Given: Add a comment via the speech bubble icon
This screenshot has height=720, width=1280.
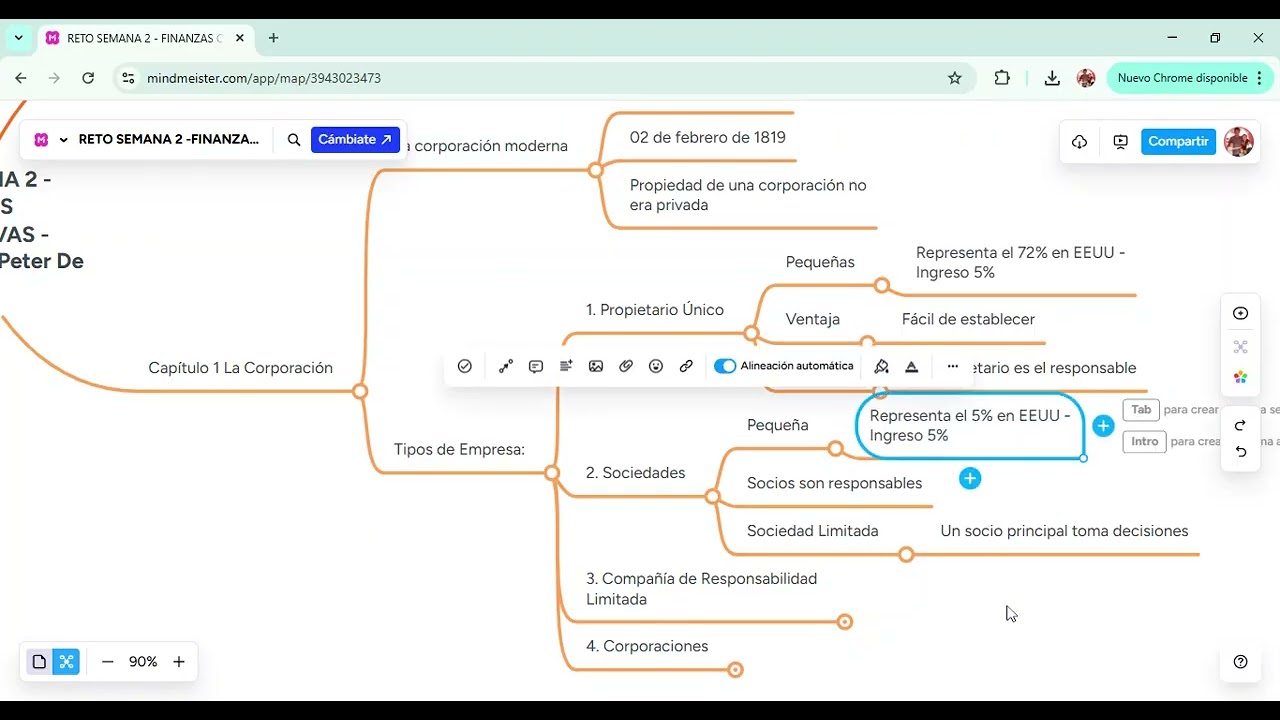Looking at the screenshot, I should (536, 367).
